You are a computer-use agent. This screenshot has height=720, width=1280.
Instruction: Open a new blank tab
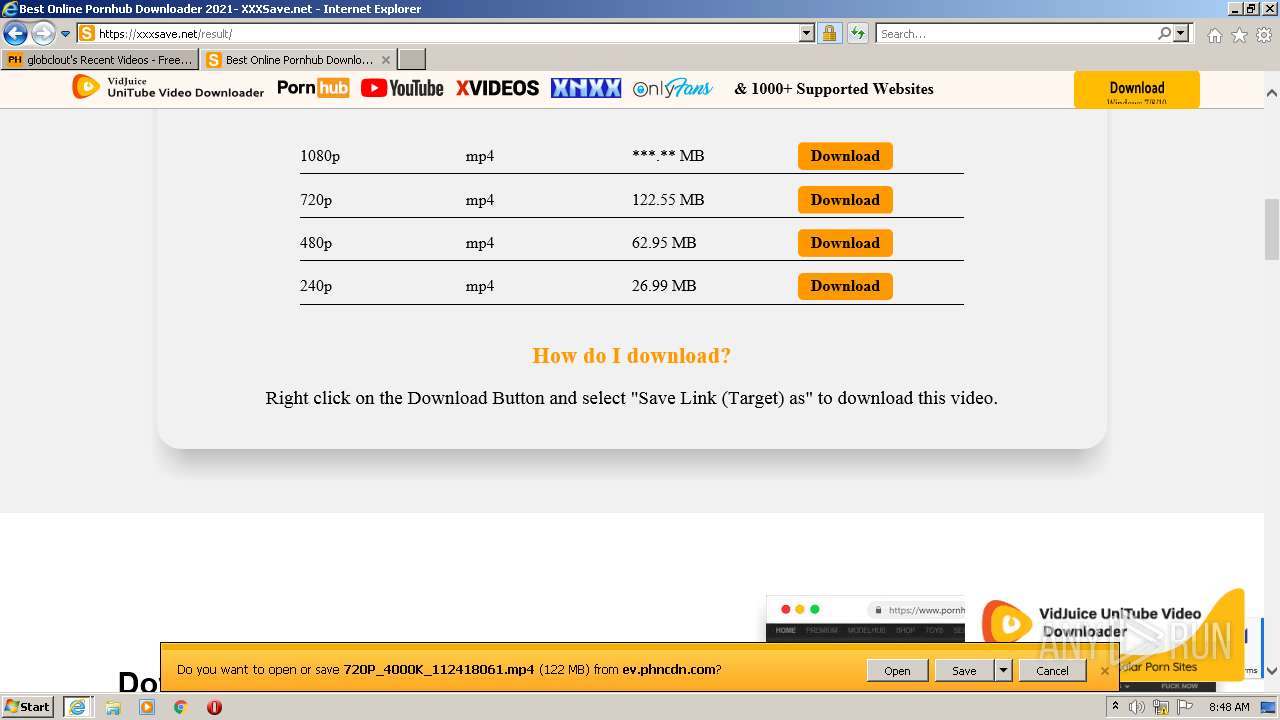click(x=412, y=60)
